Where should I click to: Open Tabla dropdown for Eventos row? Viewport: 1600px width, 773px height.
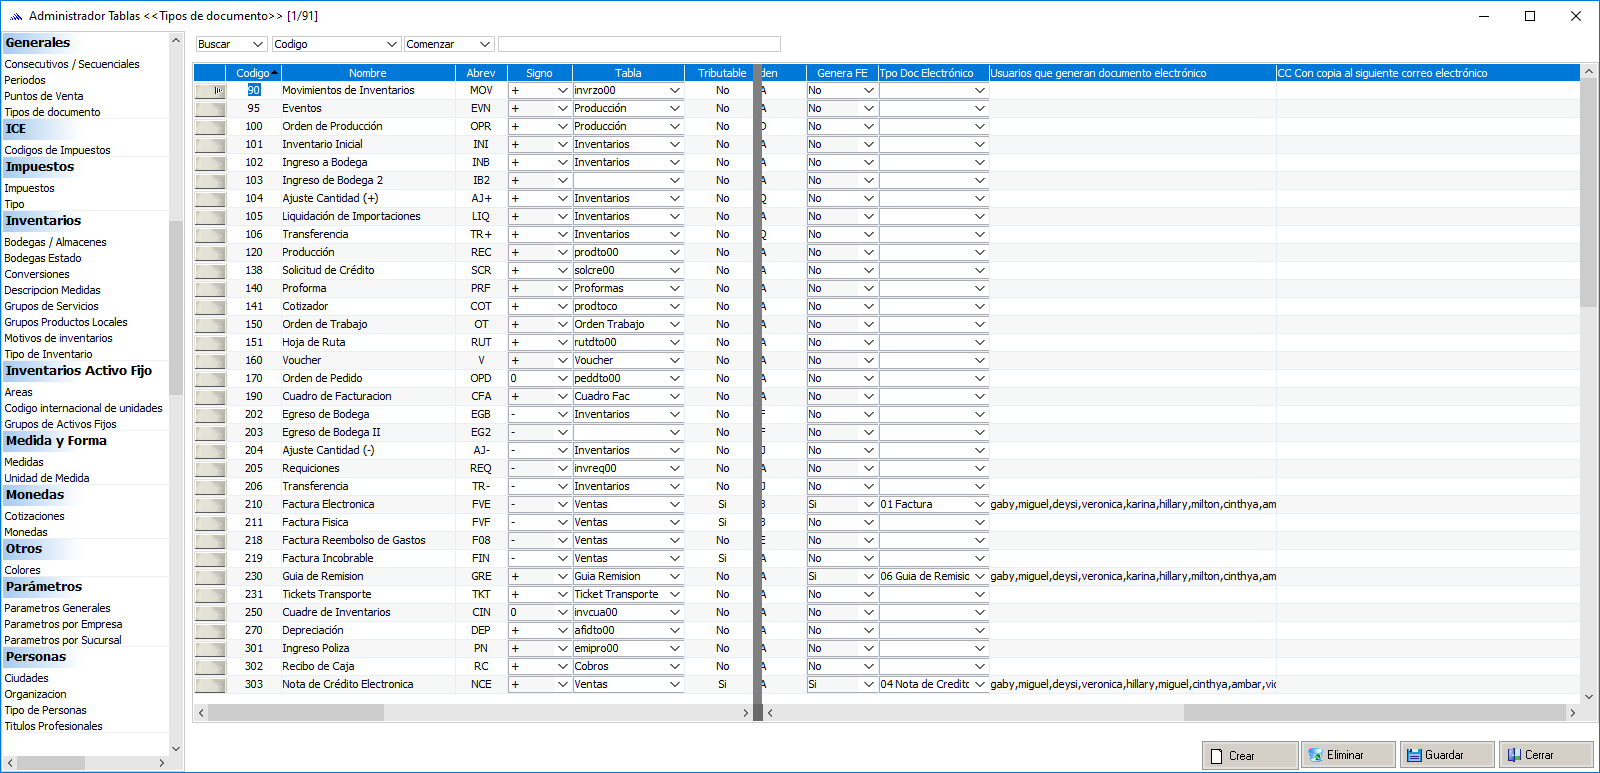click(x=675, y=108)
